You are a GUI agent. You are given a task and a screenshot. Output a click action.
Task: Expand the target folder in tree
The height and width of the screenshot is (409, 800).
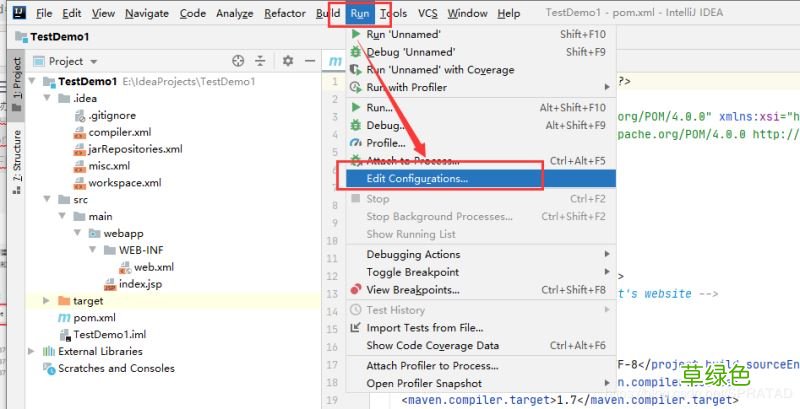[46, 300]
